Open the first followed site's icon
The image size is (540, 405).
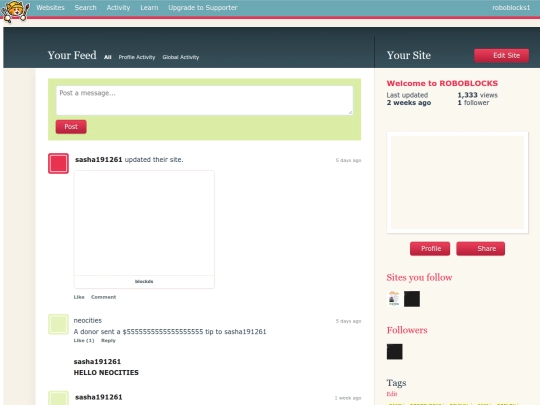(x=394, y=299)
